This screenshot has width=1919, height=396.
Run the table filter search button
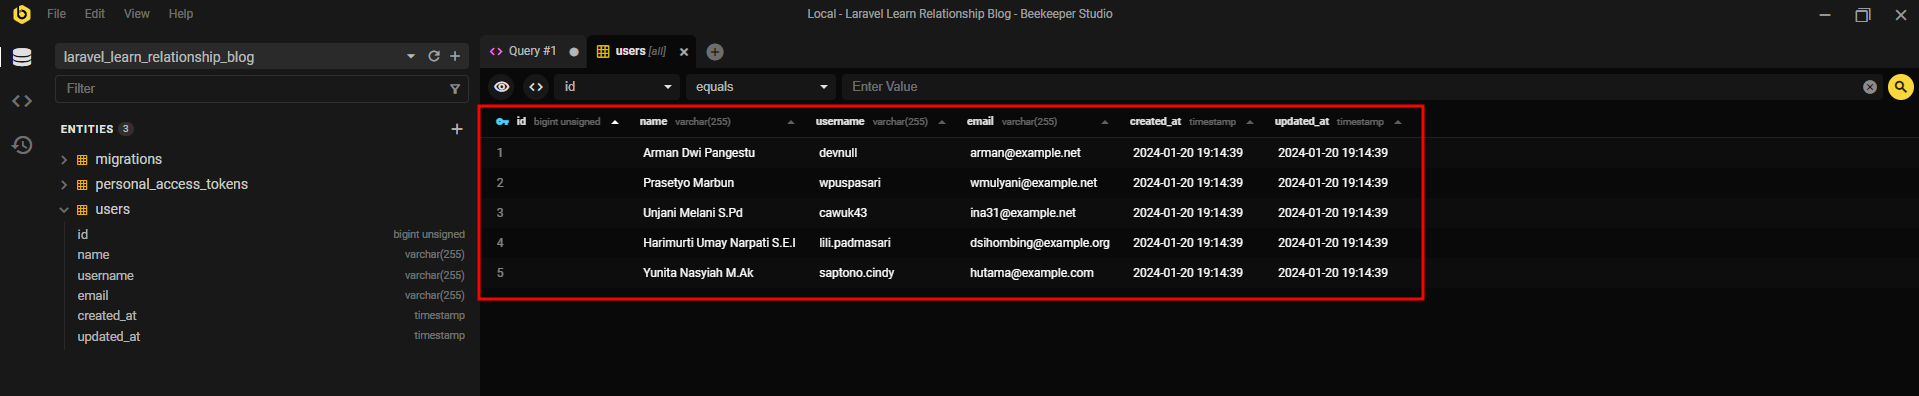[1900, 87]
